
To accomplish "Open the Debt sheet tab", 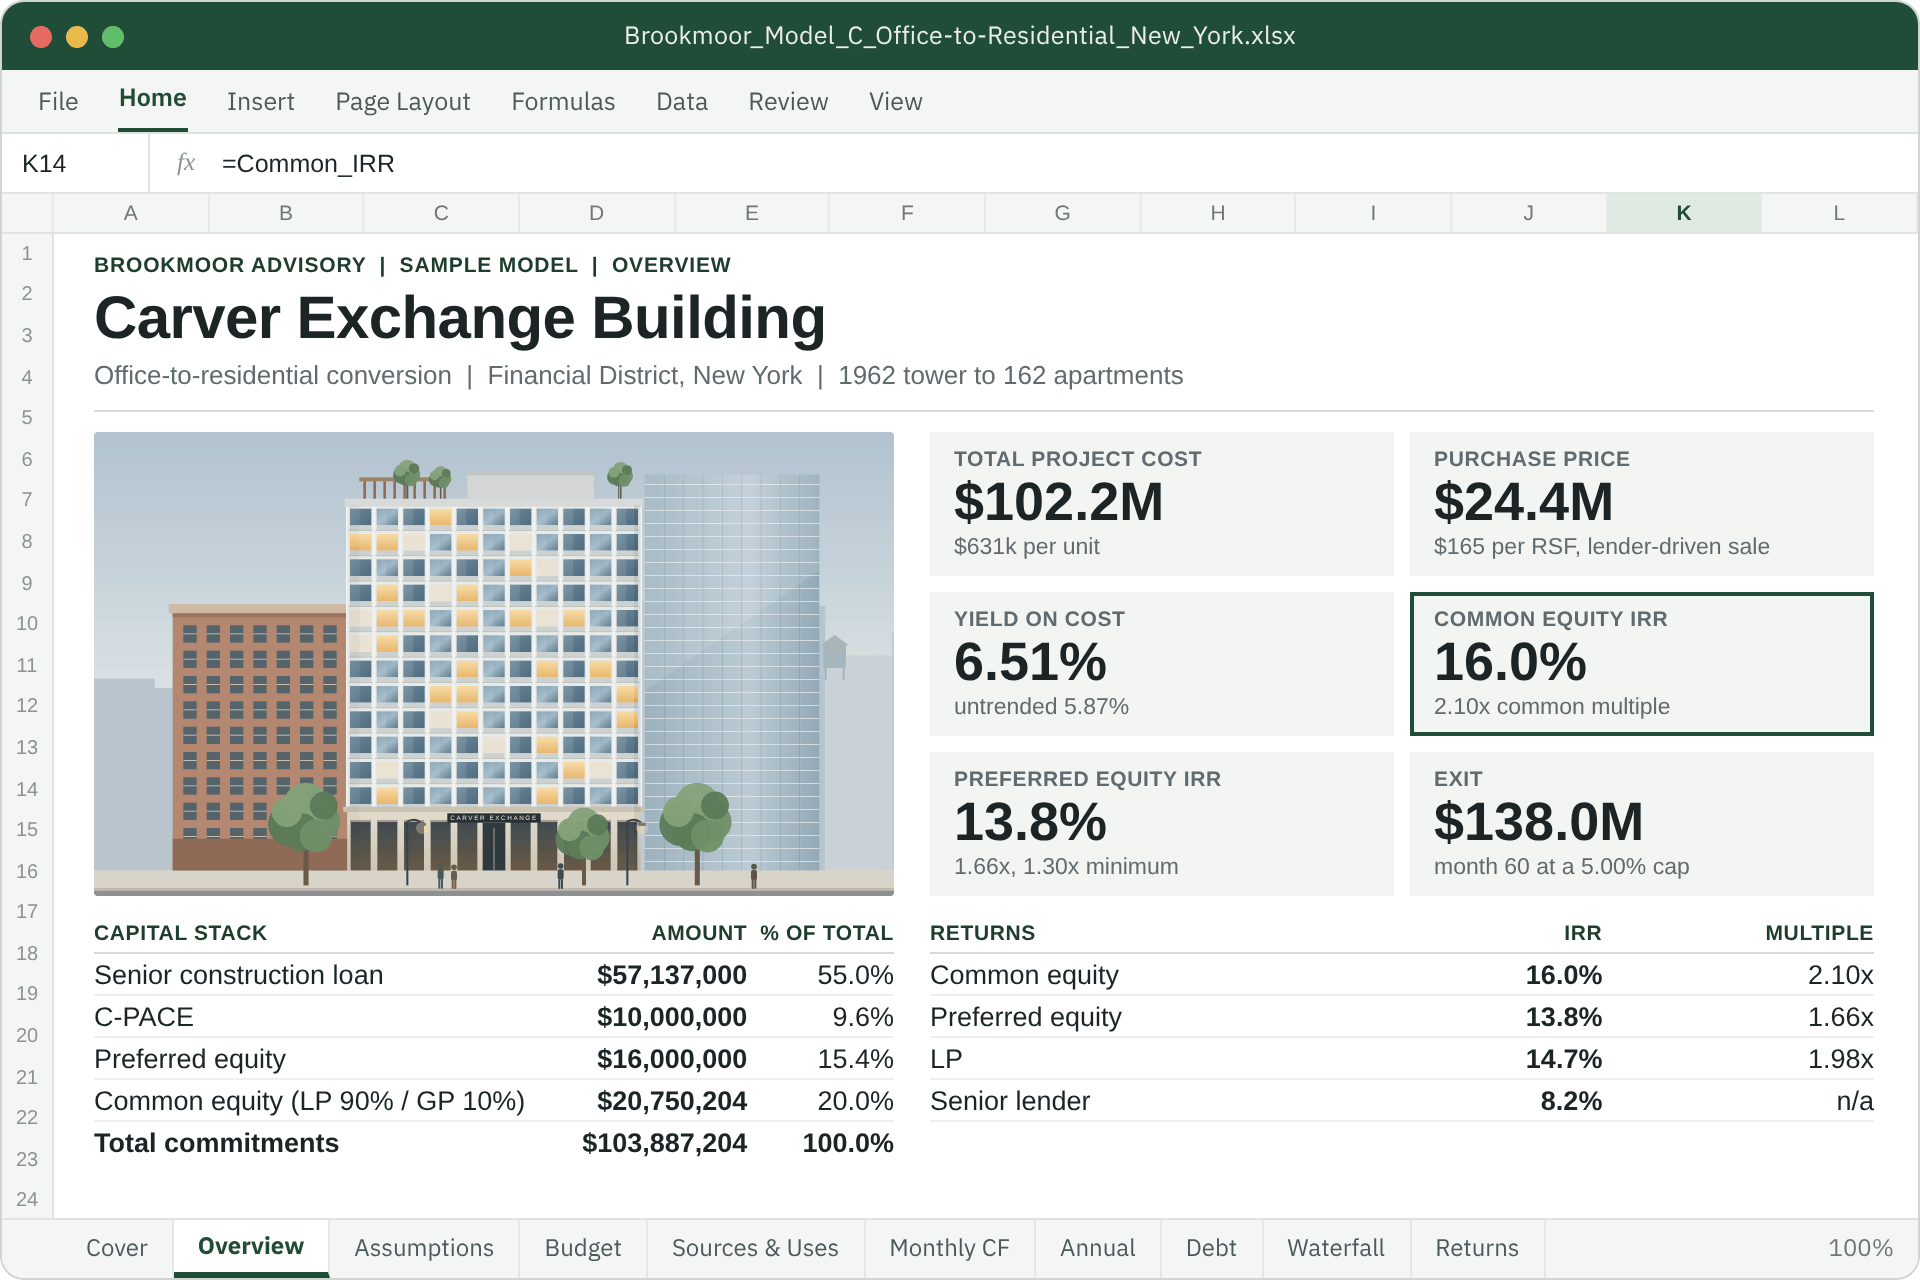I will 1211,1247.
